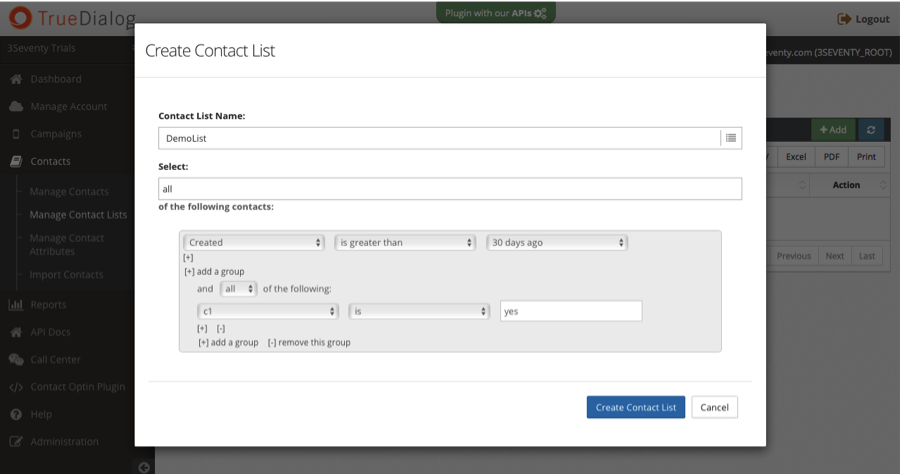This screenshot has height=475, width=900.
Task: Click the Print button
Action: coord(866,157)
